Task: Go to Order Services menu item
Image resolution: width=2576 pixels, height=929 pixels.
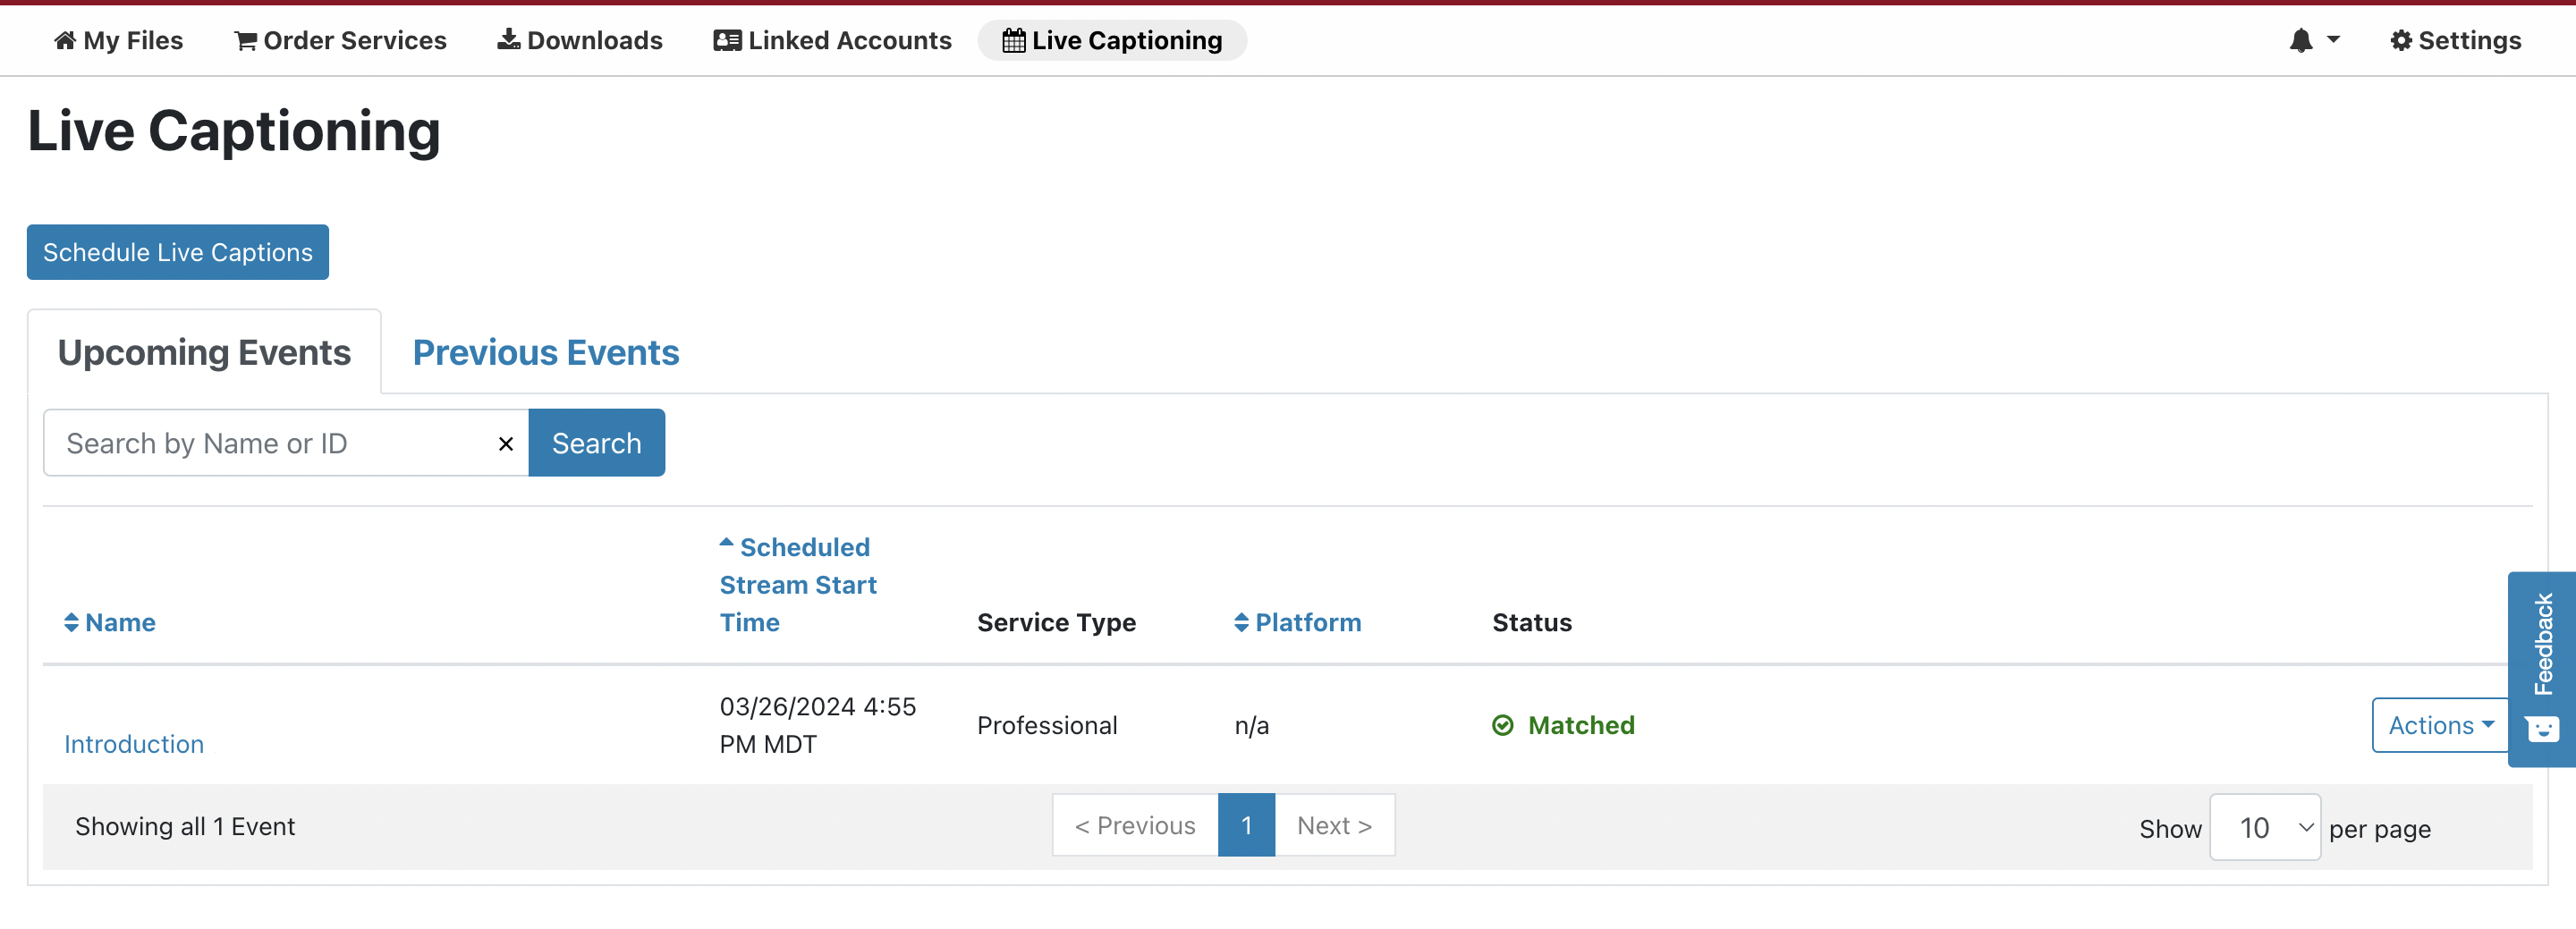Action: pos(340,40)
